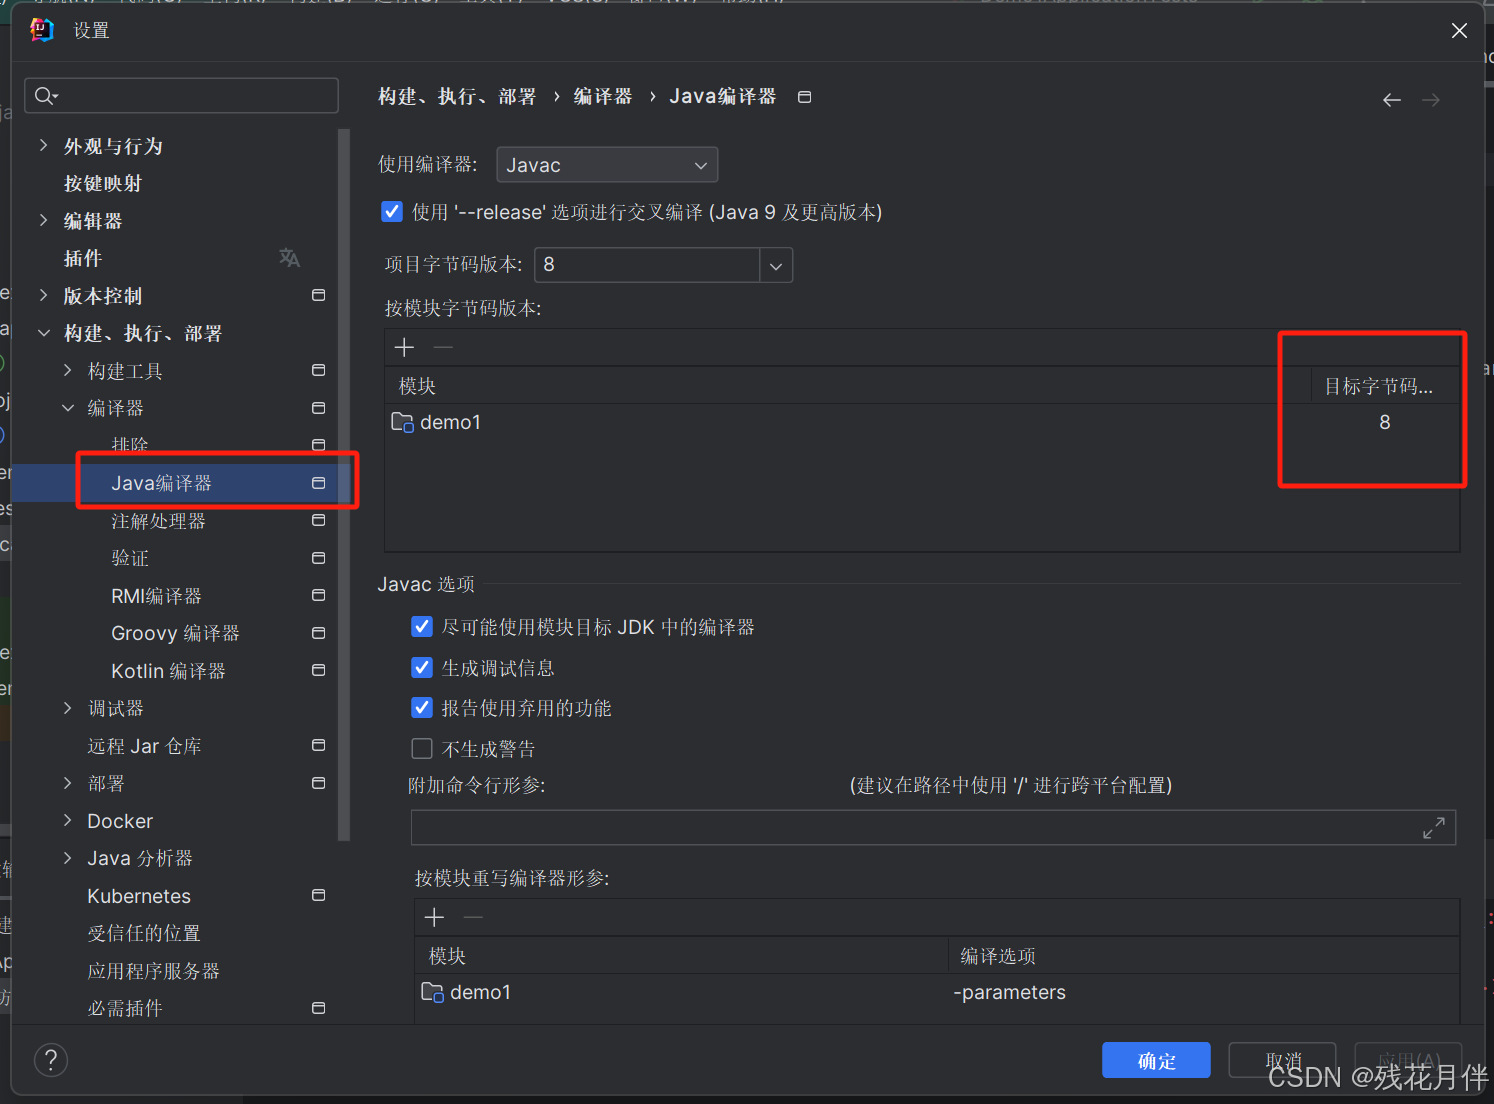Click the remove module icon below 按模块字节码版本
The height and width of the screenshot is (1104, 1494).
(443, 347)
